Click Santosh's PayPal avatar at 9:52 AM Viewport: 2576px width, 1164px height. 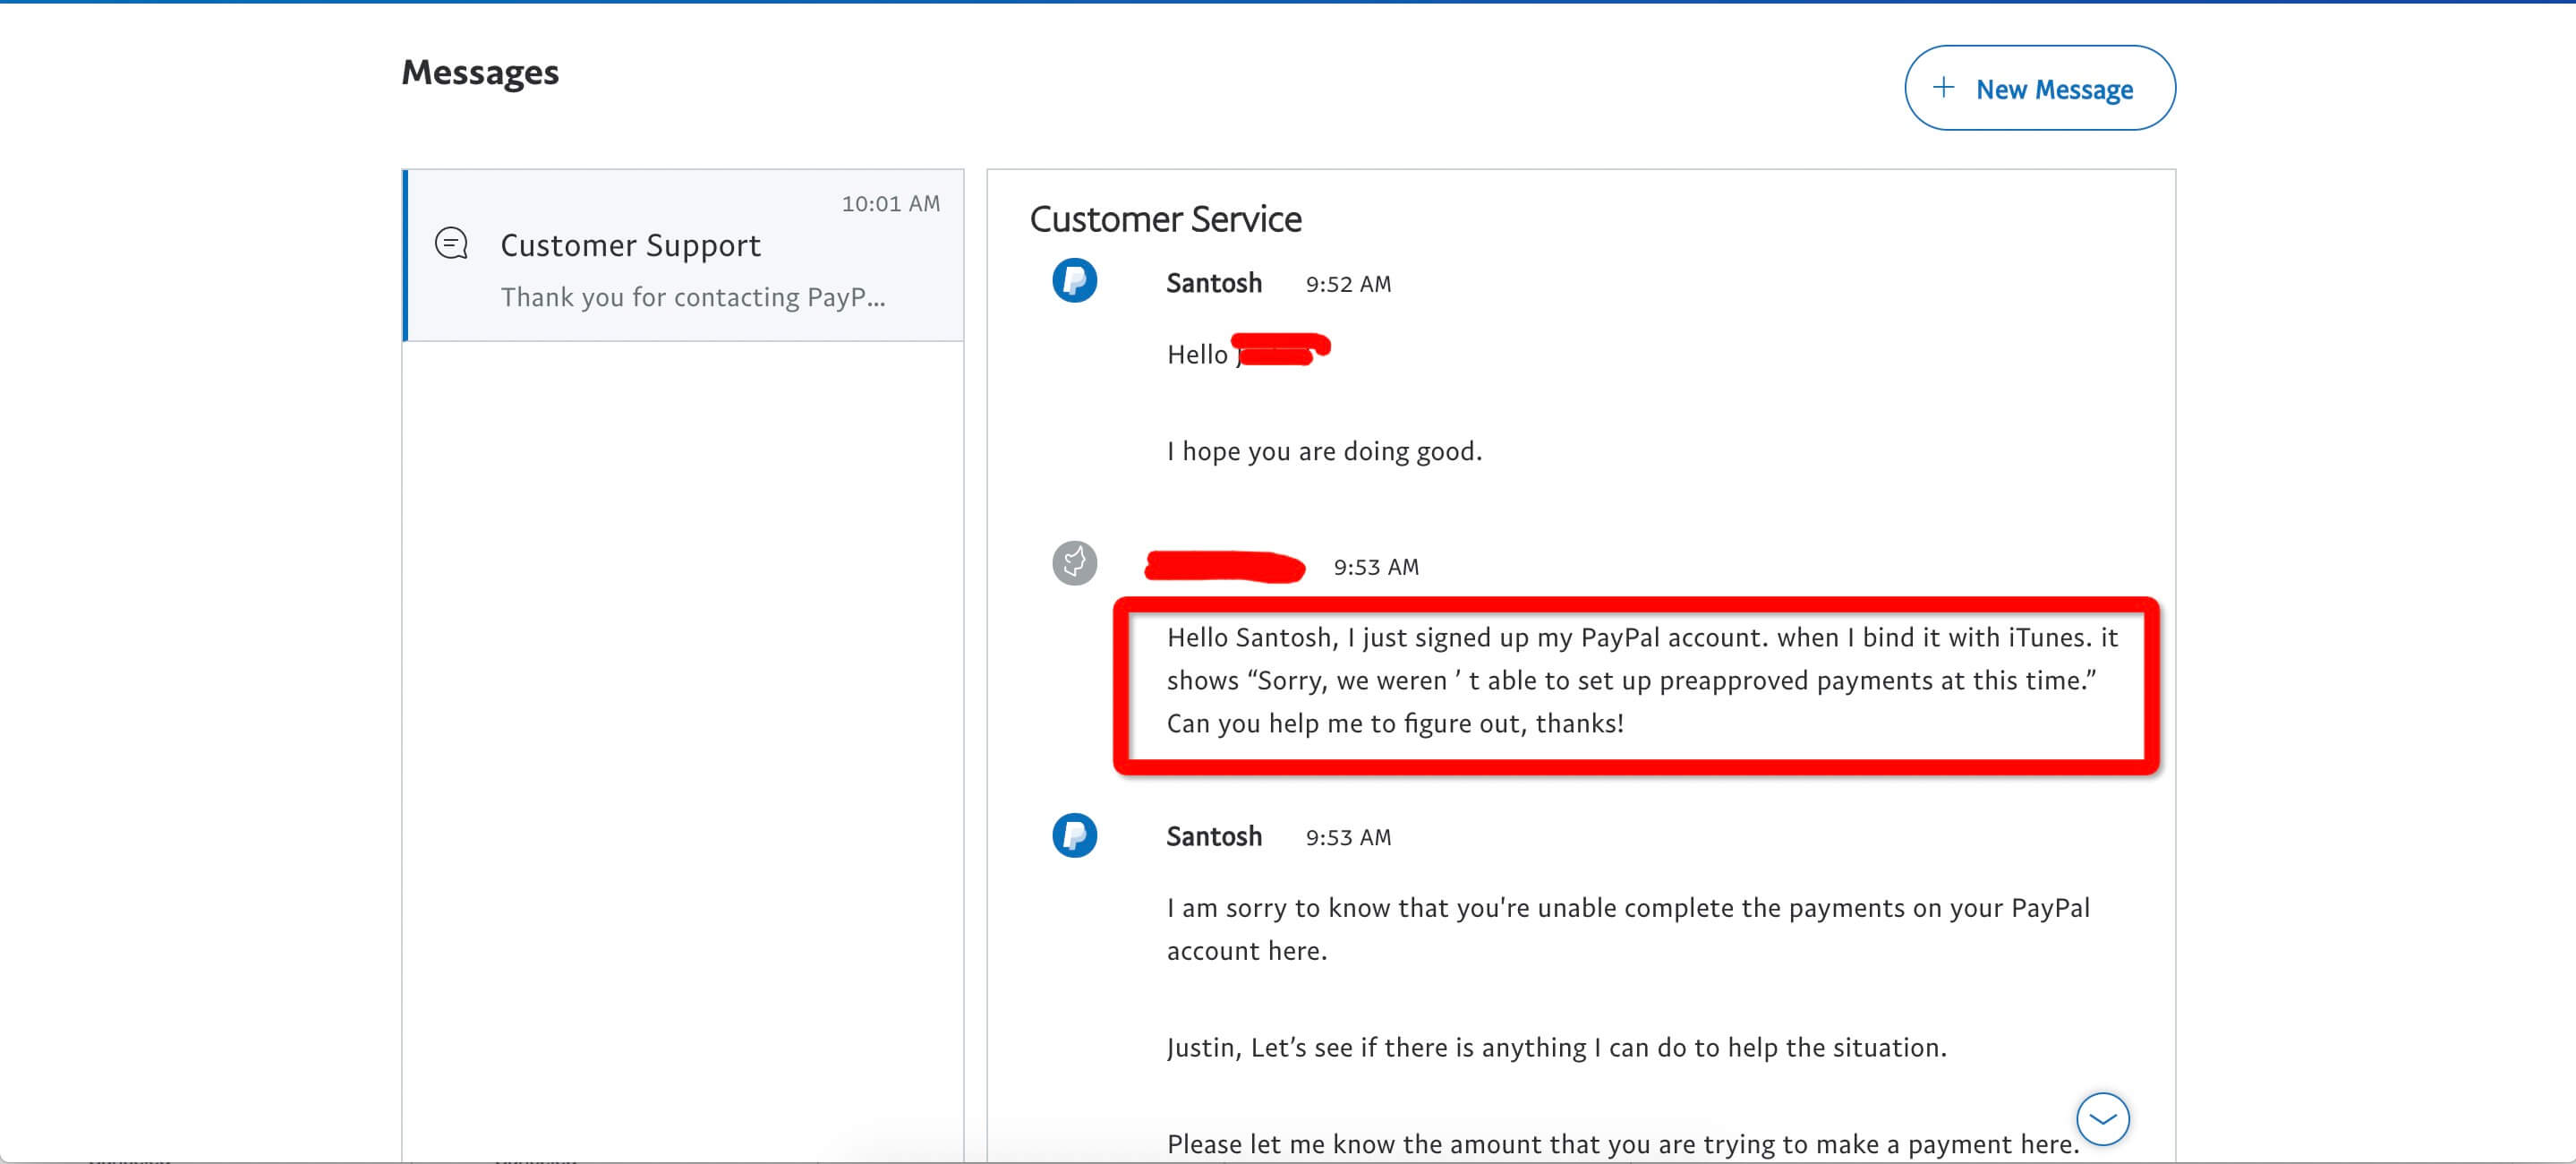pyautogui.click(x=1074, y=281)
